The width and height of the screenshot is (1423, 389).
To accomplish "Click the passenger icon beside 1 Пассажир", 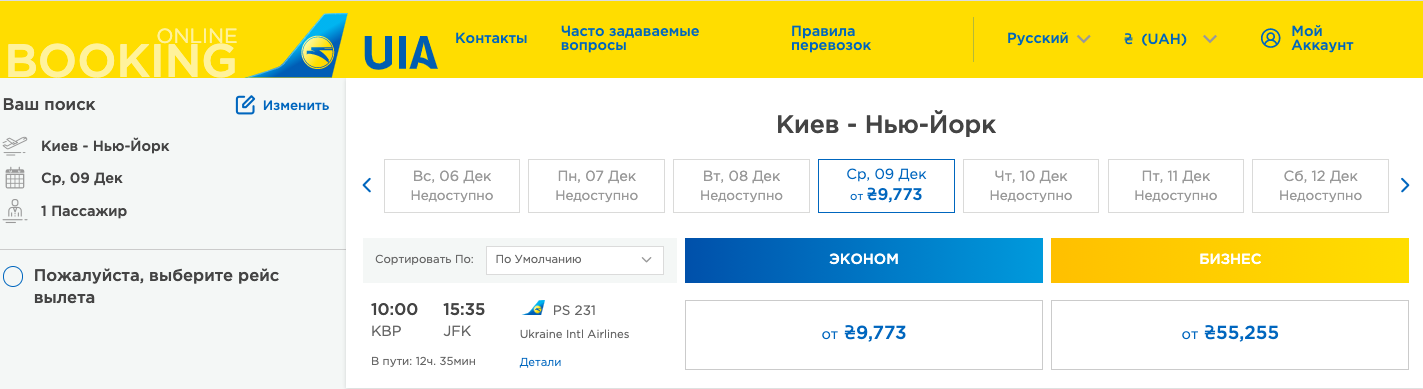I will [x=14, y=211].
